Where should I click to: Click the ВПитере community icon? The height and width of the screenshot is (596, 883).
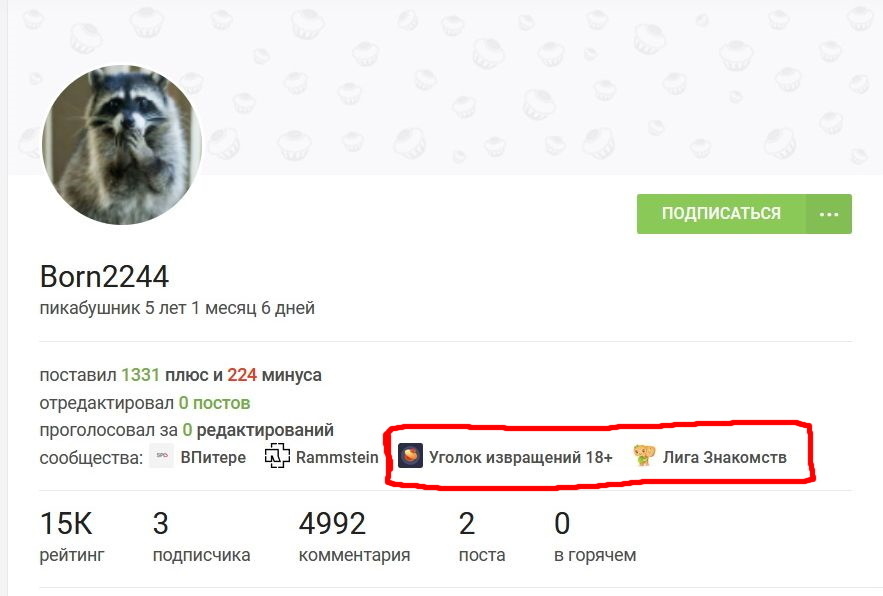click(x=162, y=456)
